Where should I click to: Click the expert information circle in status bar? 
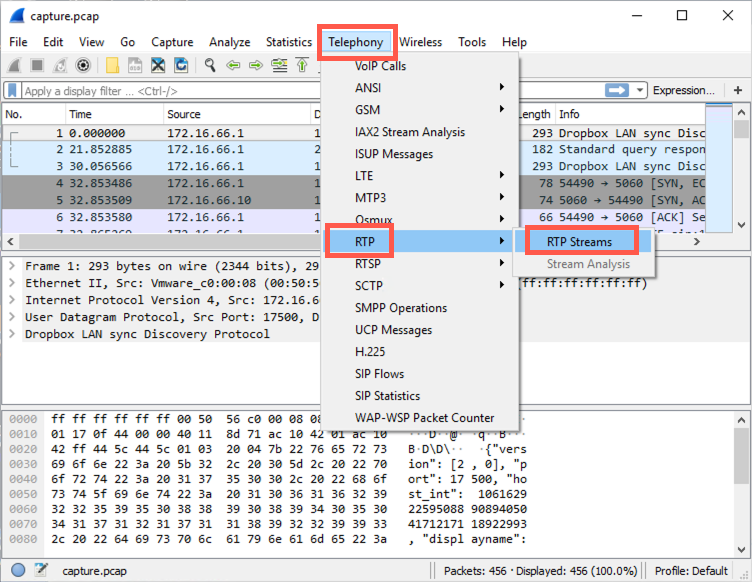click(18, 570)
